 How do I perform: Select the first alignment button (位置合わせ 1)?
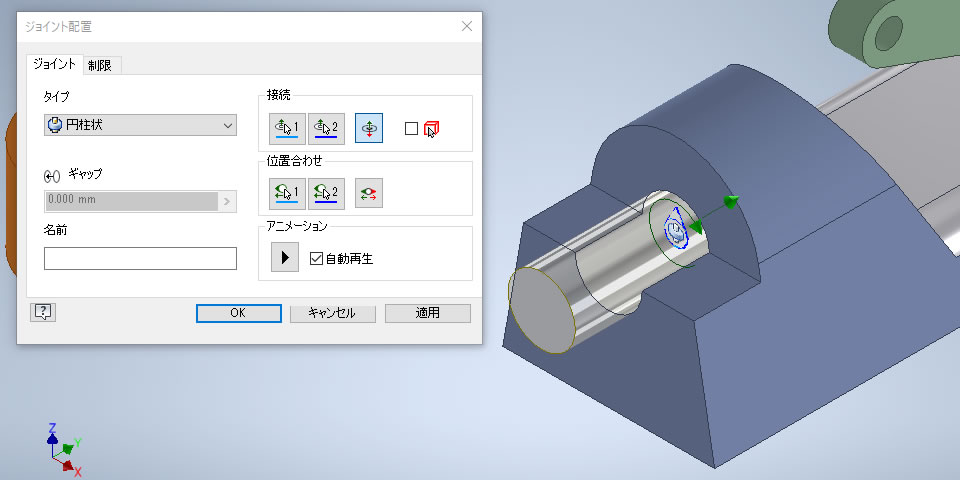[x=287, y=193]
